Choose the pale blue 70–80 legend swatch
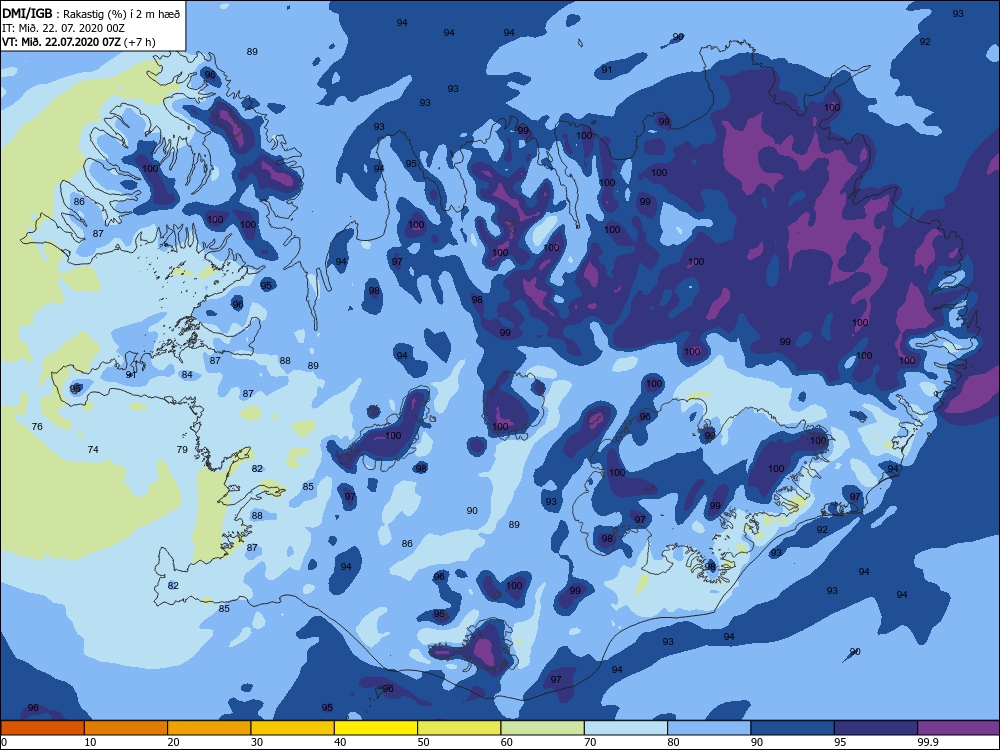This screenshot has width=1000, height=750. pos(626,728)
